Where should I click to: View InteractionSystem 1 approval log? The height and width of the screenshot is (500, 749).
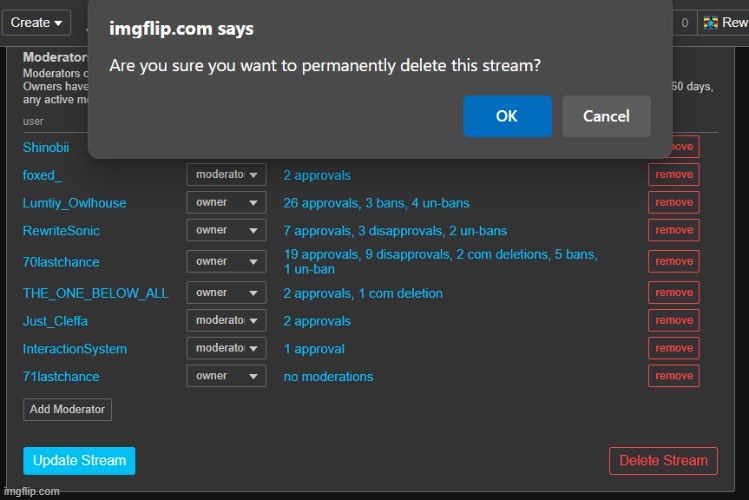314,349
